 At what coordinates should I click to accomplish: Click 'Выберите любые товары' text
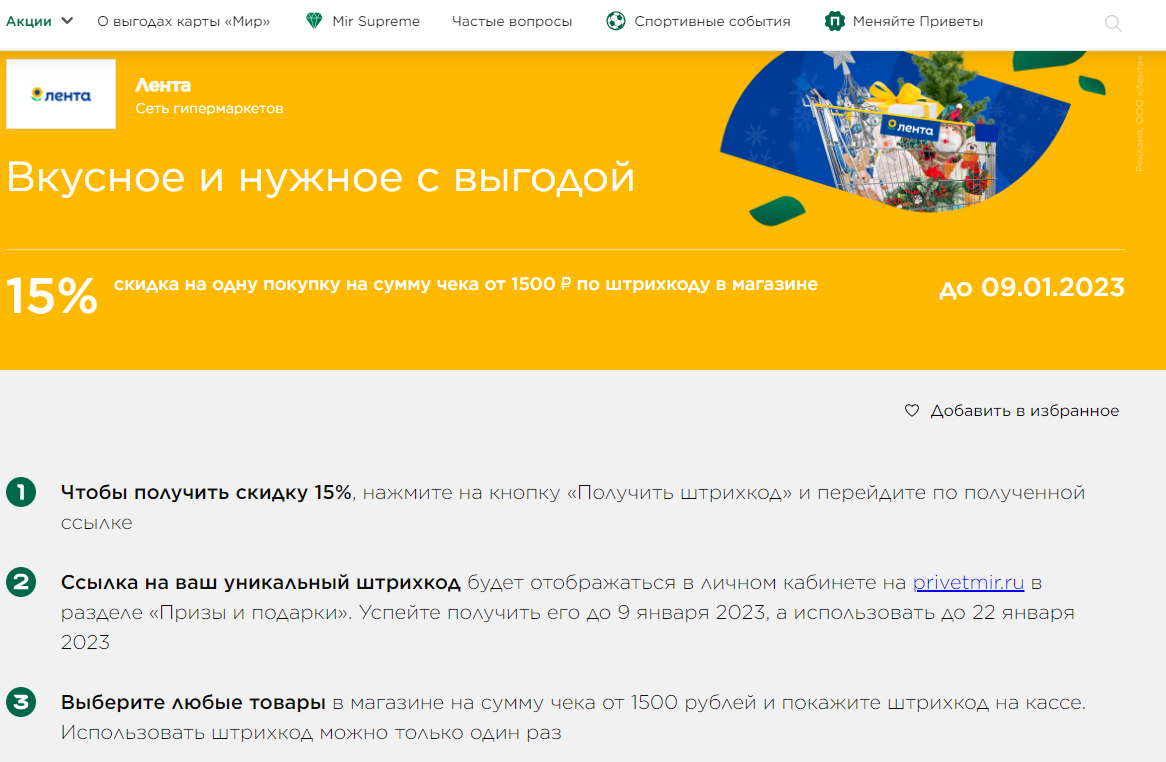[x=193, y=702]
